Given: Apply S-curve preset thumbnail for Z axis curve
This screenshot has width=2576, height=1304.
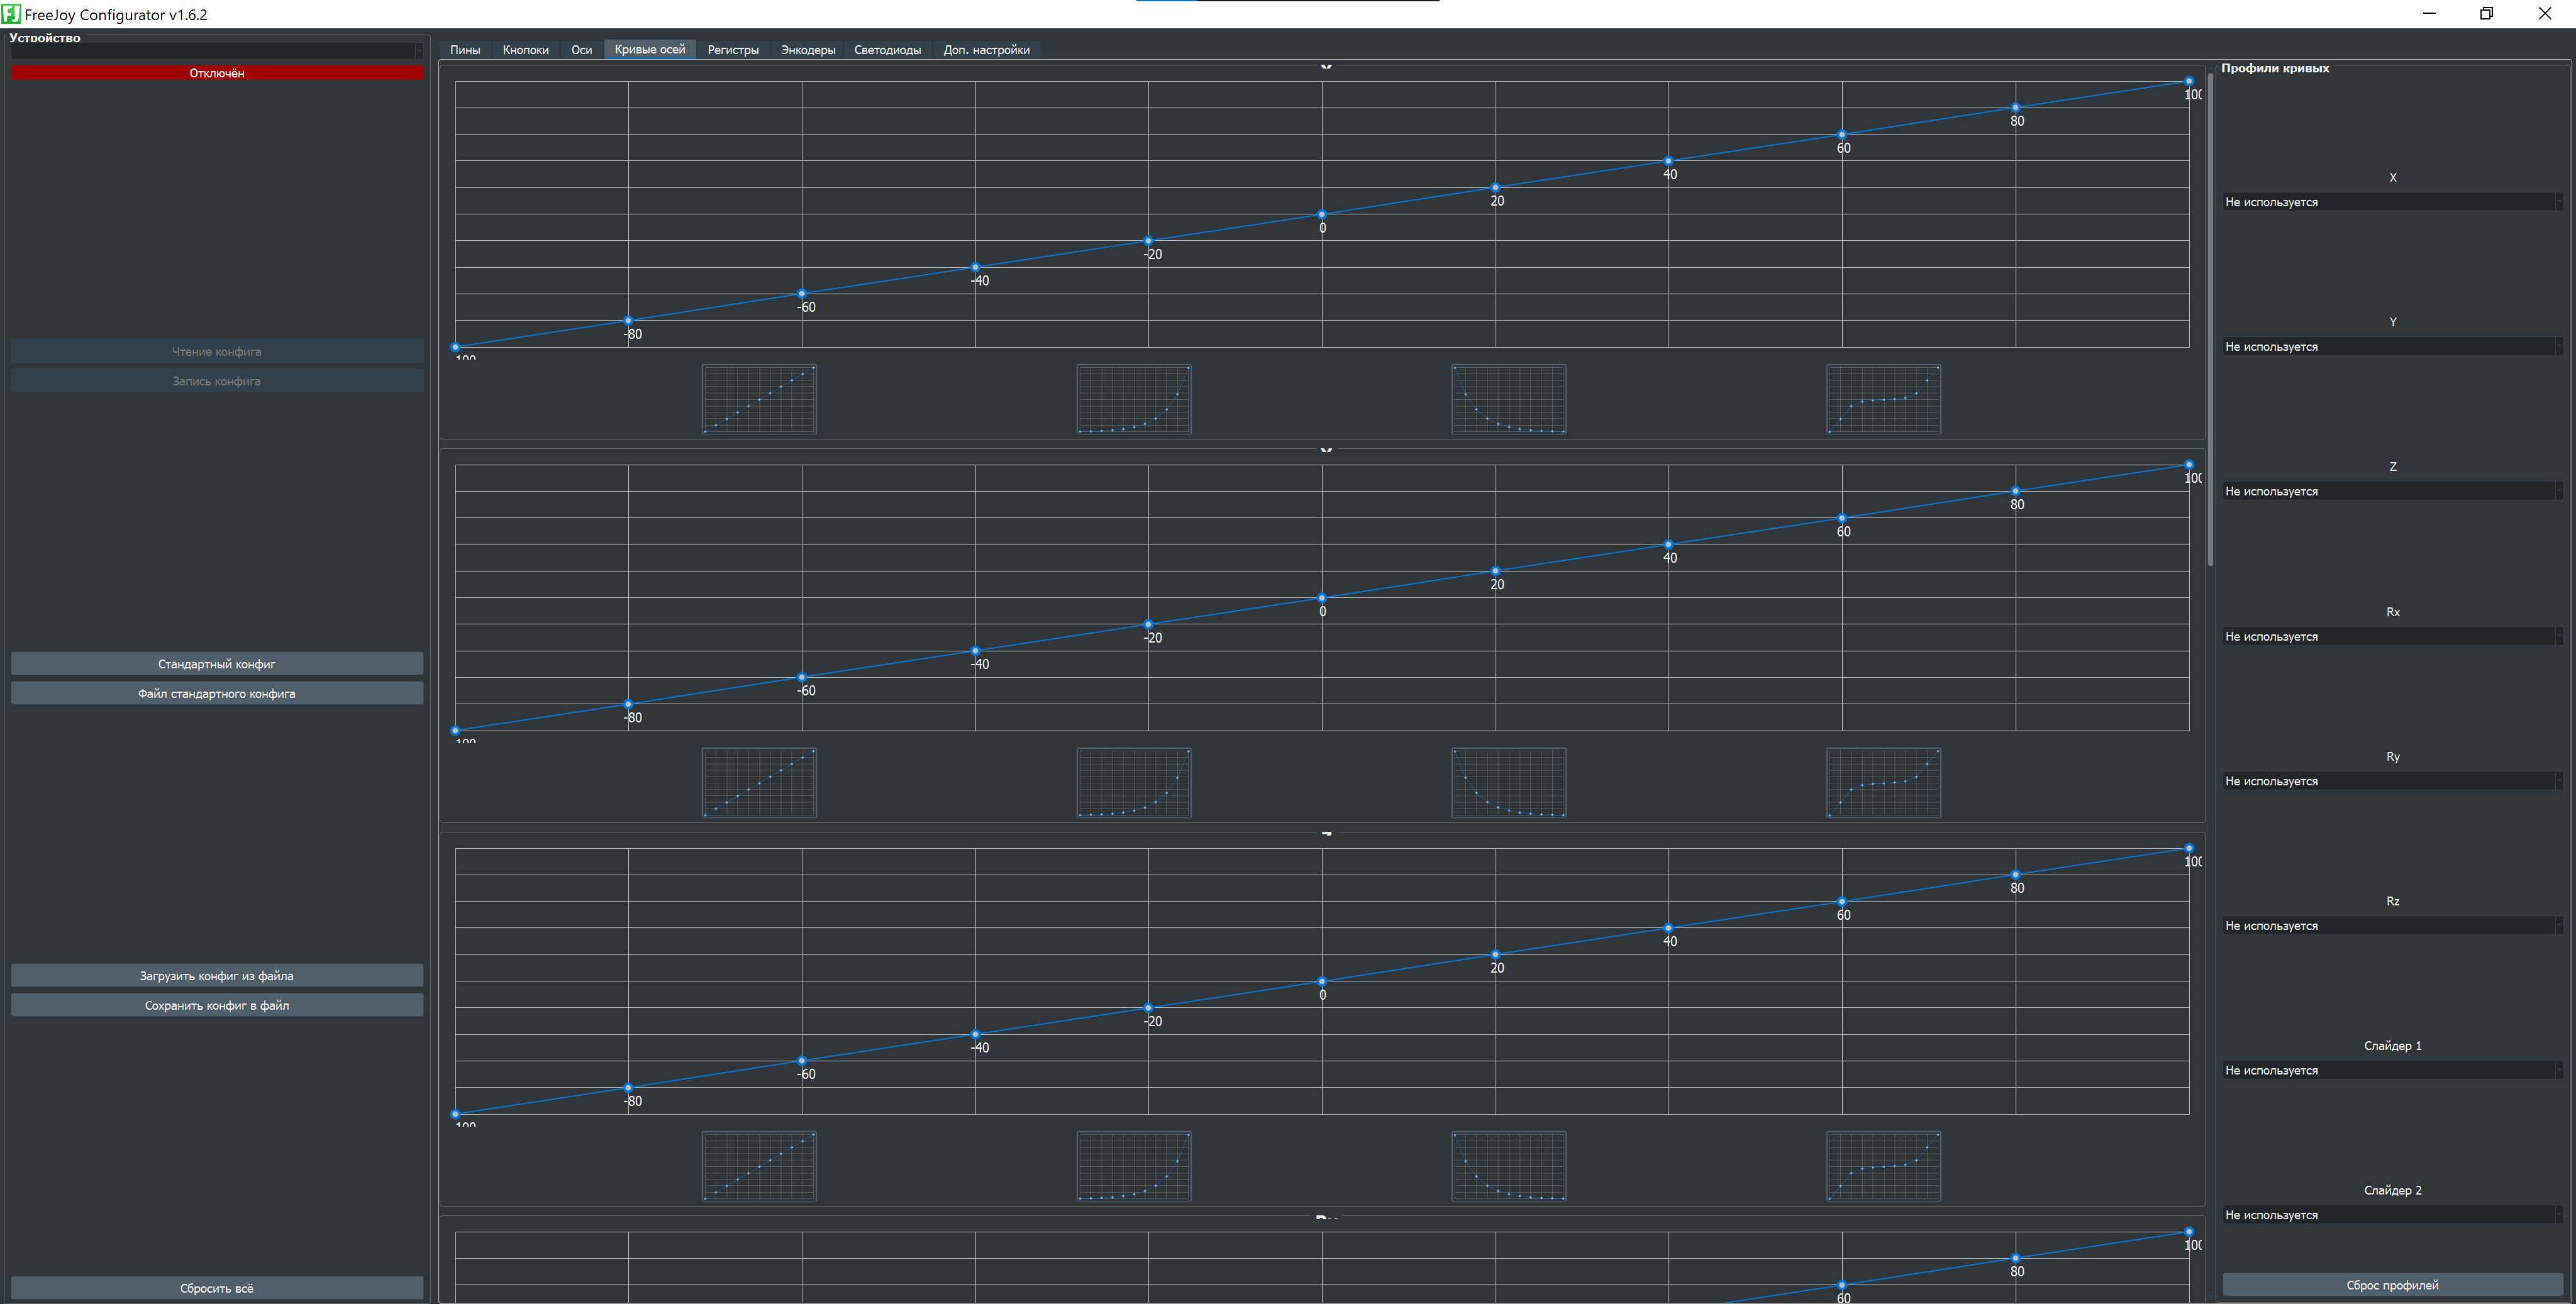Looking at the screenshot, I should pyautogui.click(x=1884, y=1166).
